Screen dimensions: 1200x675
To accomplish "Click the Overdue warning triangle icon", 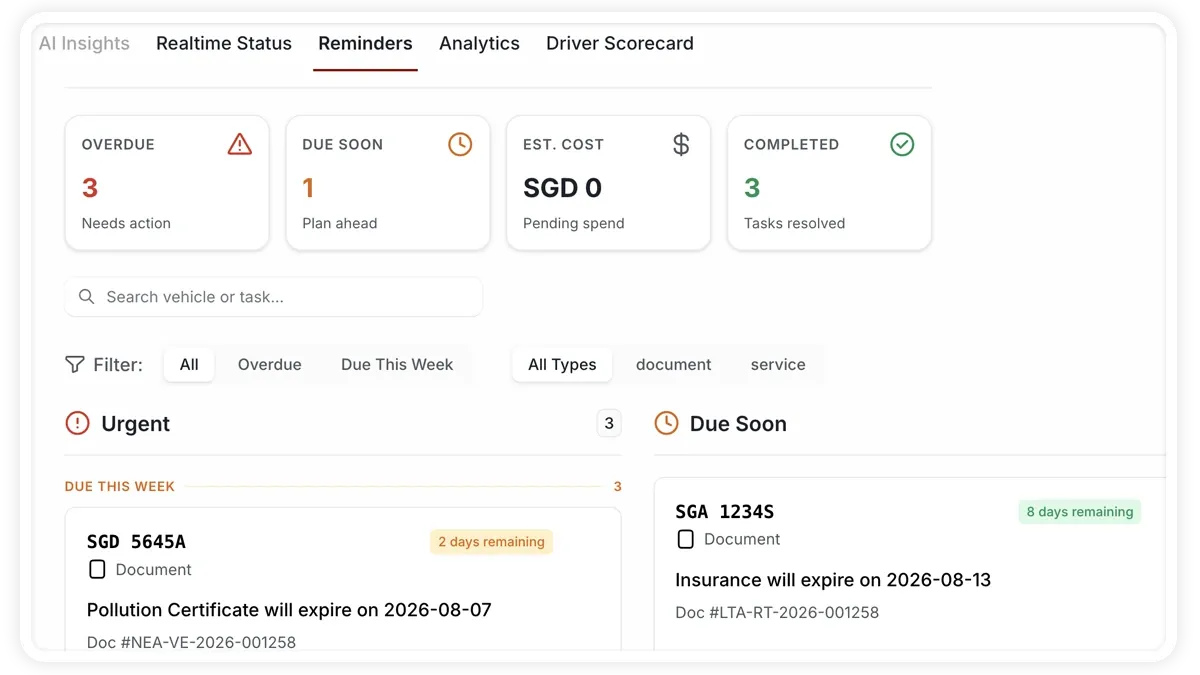I will coord(240,144).
